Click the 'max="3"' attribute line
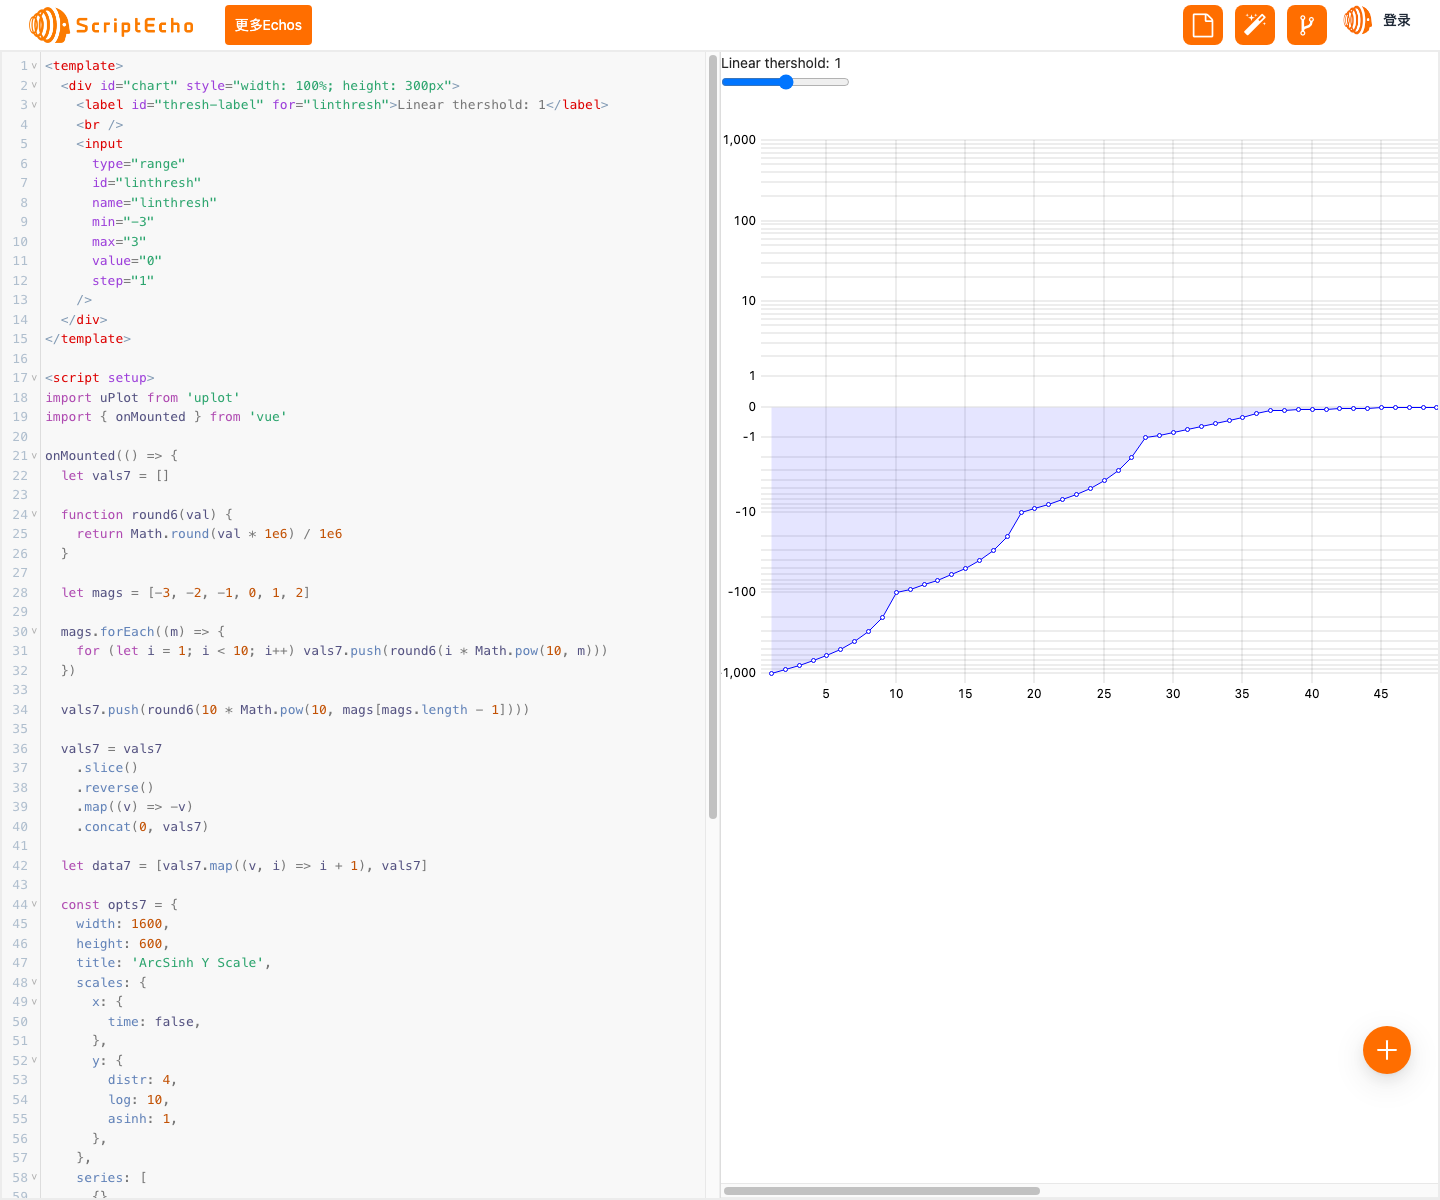 coord(119,242)
